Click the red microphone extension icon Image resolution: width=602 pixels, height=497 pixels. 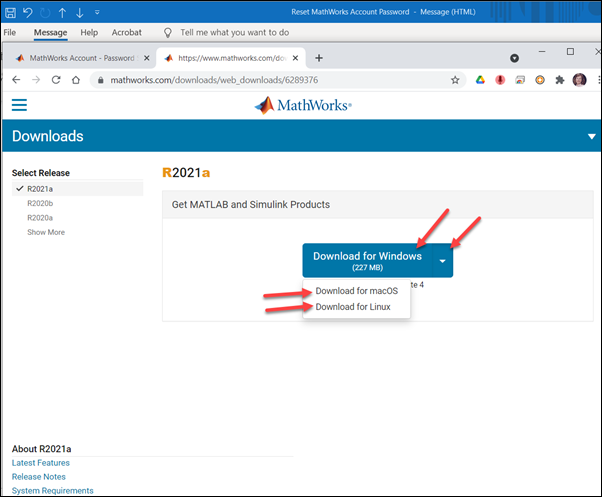500,80
